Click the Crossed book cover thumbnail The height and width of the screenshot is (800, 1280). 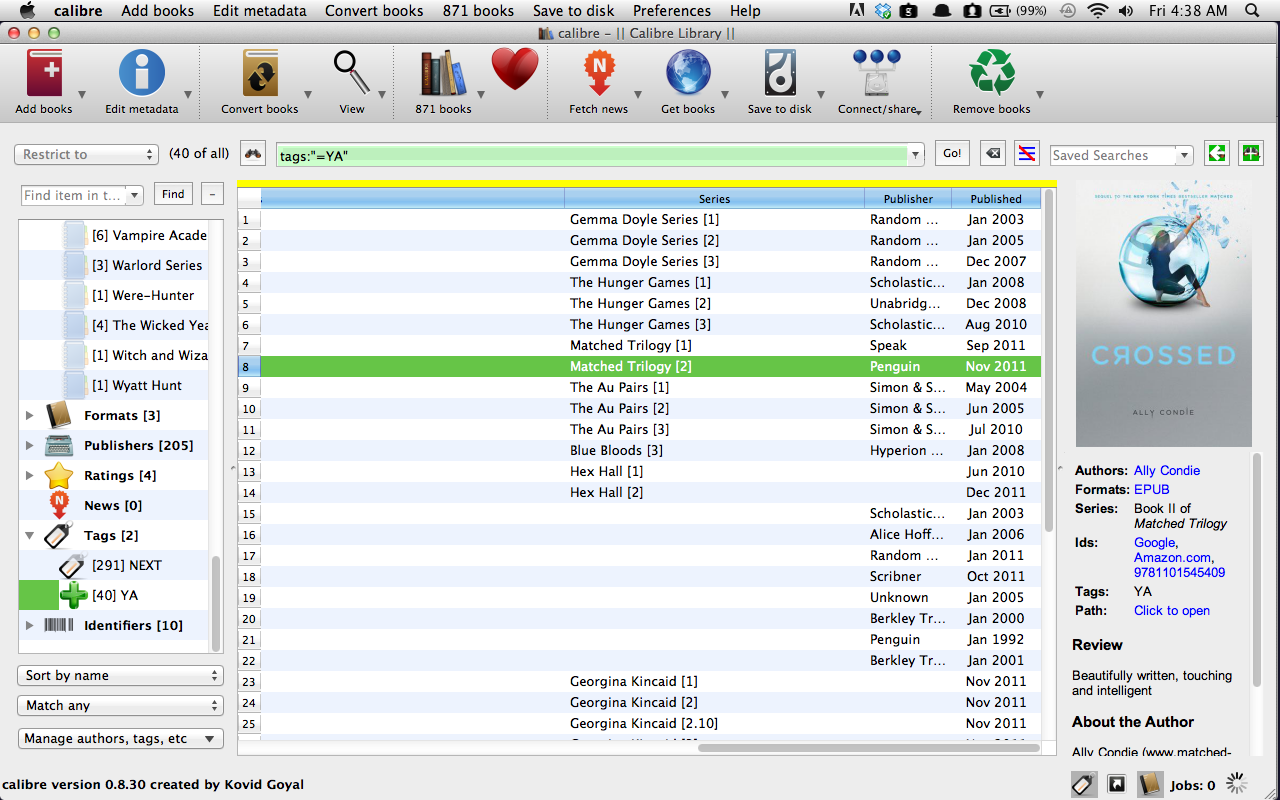pos(1163,314)
